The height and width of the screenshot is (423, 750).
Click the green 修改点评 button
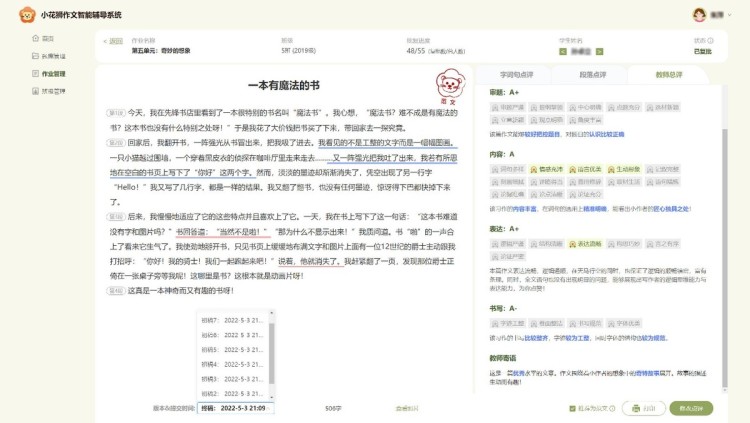click(x=690, y=408)
